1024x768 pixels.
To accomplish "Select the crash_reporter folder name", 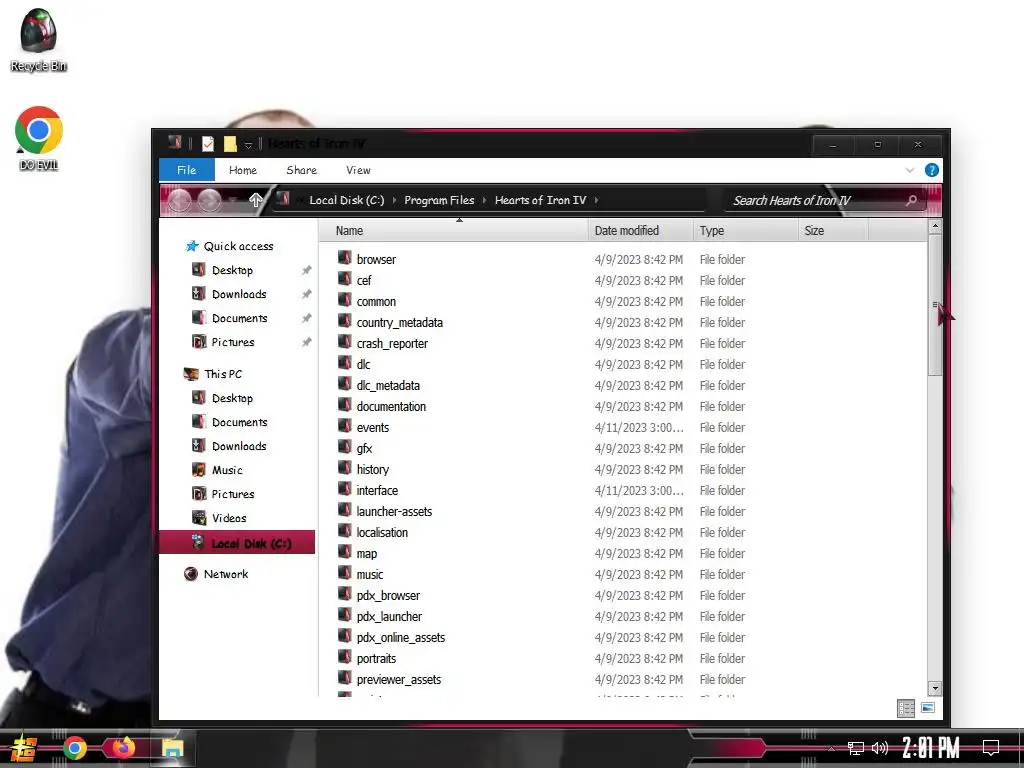I will [392, 344].
